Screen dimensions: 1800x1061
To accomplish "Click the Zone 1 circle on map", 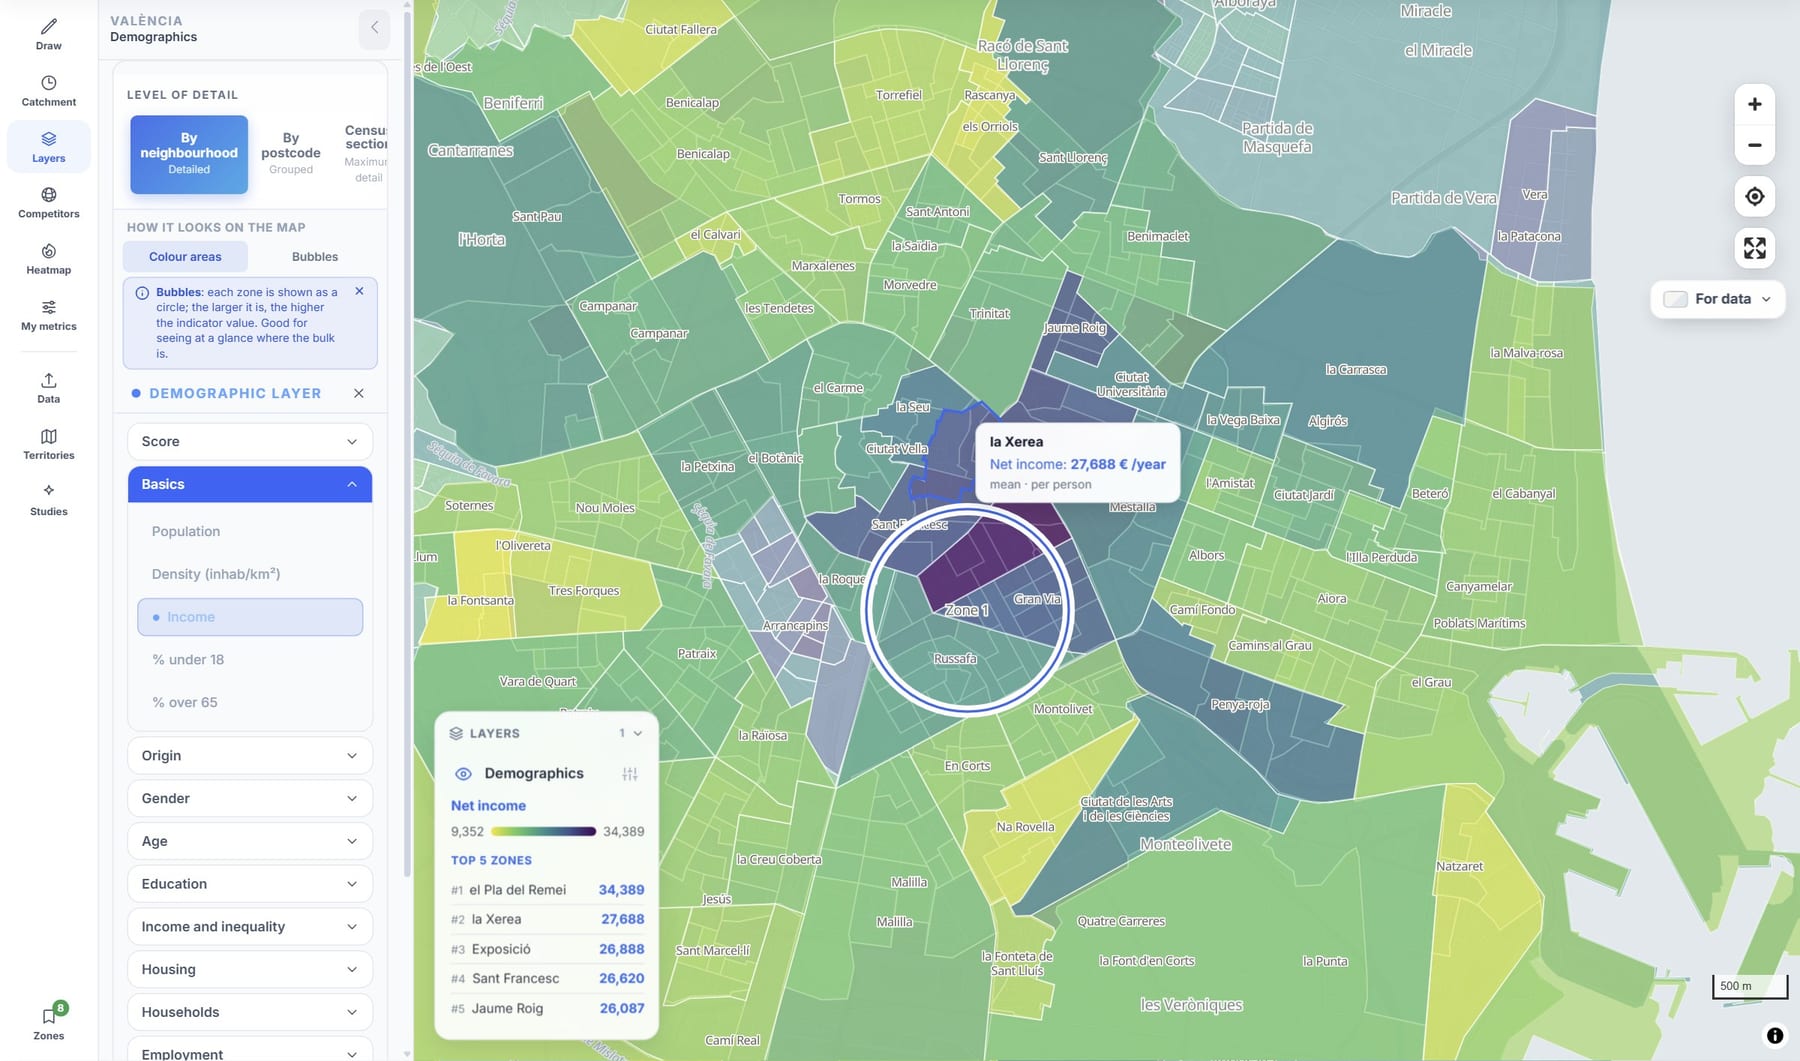I will [x=967, y=610].
